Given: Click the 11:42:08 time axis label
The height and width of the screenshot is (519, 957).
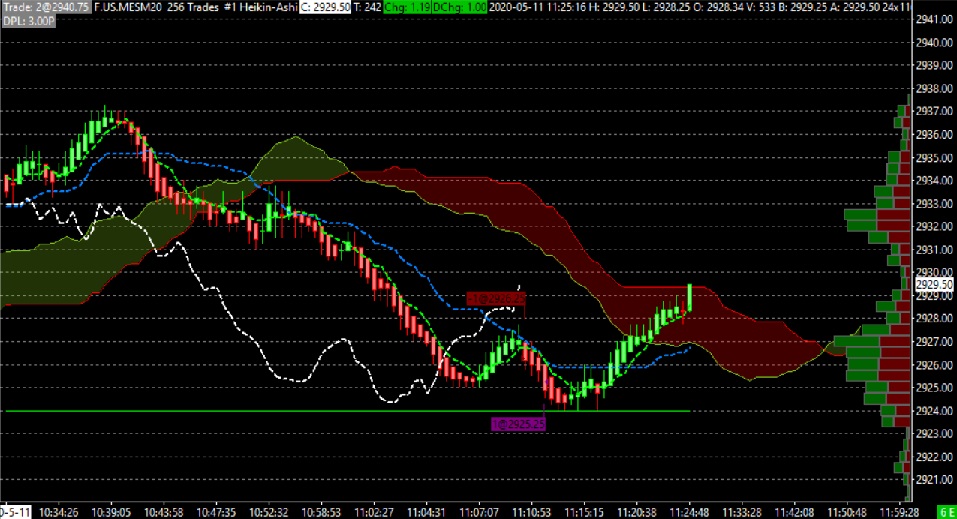Looking at the screenshot, I should coord(794,512).
